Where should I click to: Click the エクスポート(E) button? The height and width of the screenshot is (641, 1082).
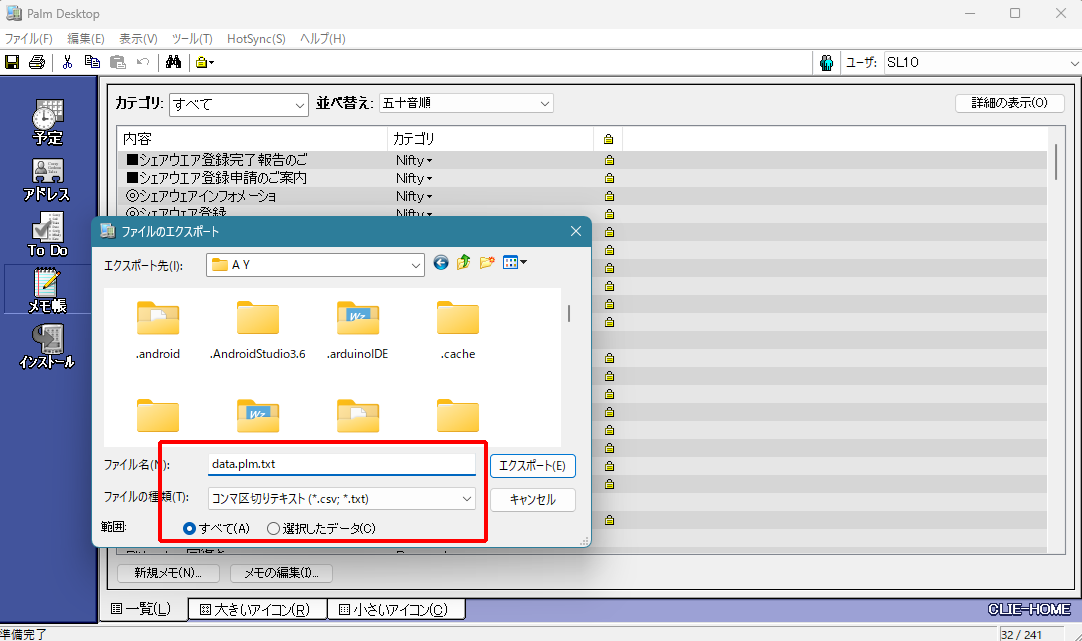coord(533,466)
